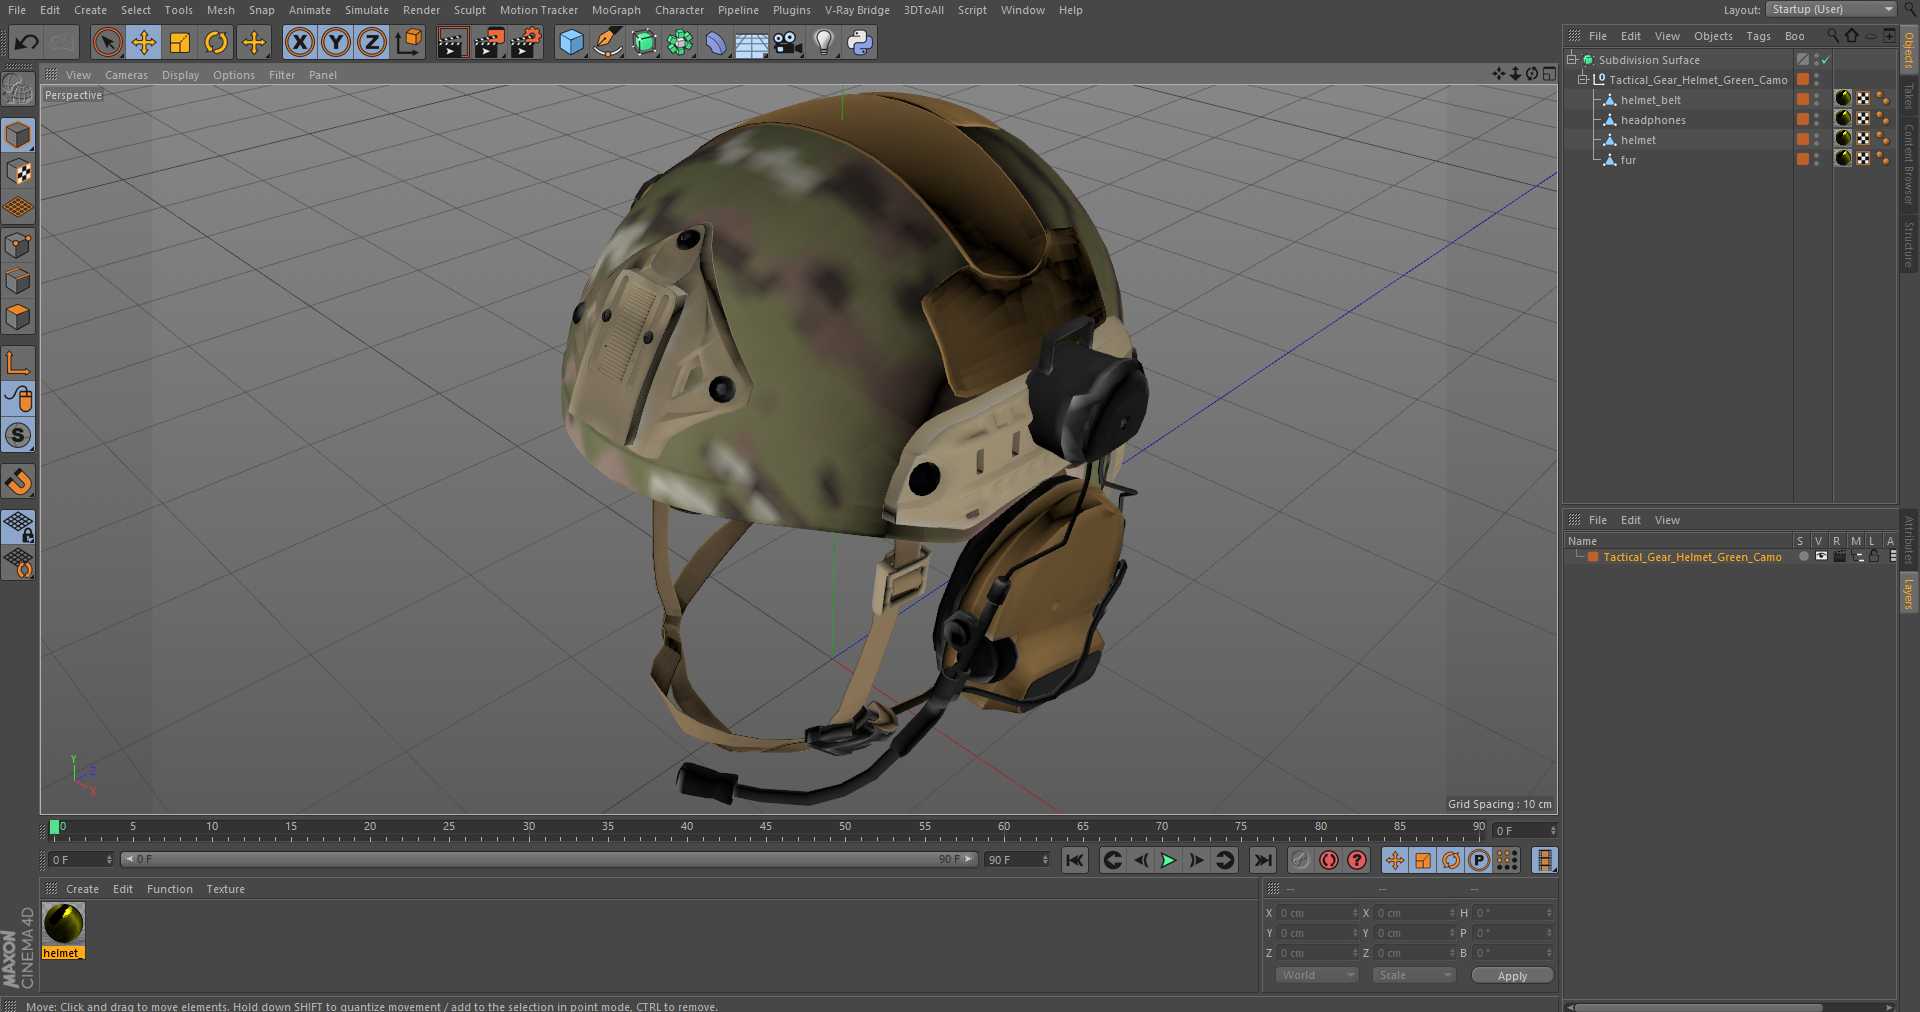Viewport: 1920px width, 1012px height.
Task: Select the helmet_belt object
Action: 1651,100
